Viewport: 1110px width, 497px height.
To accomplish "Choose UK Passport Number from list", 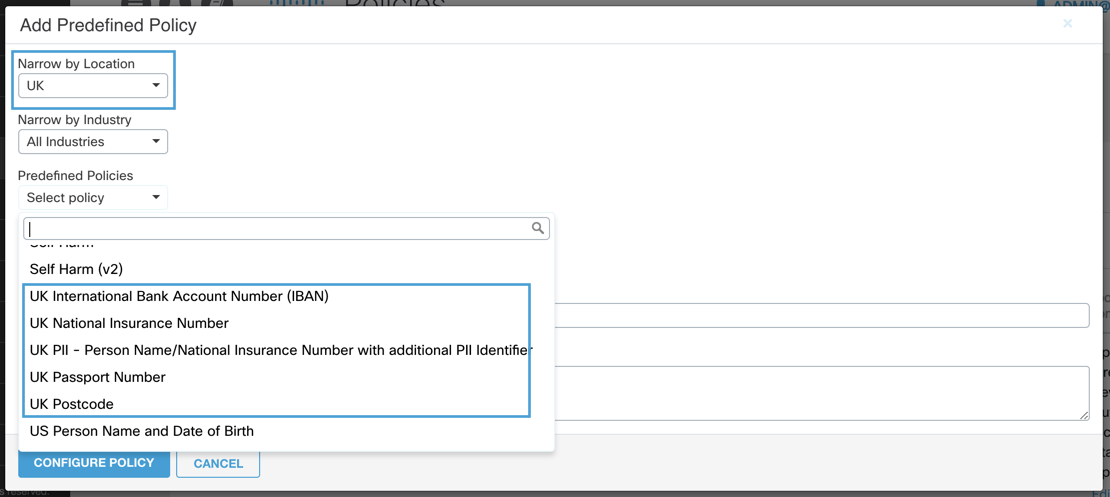I will click(x=98, y=377).
